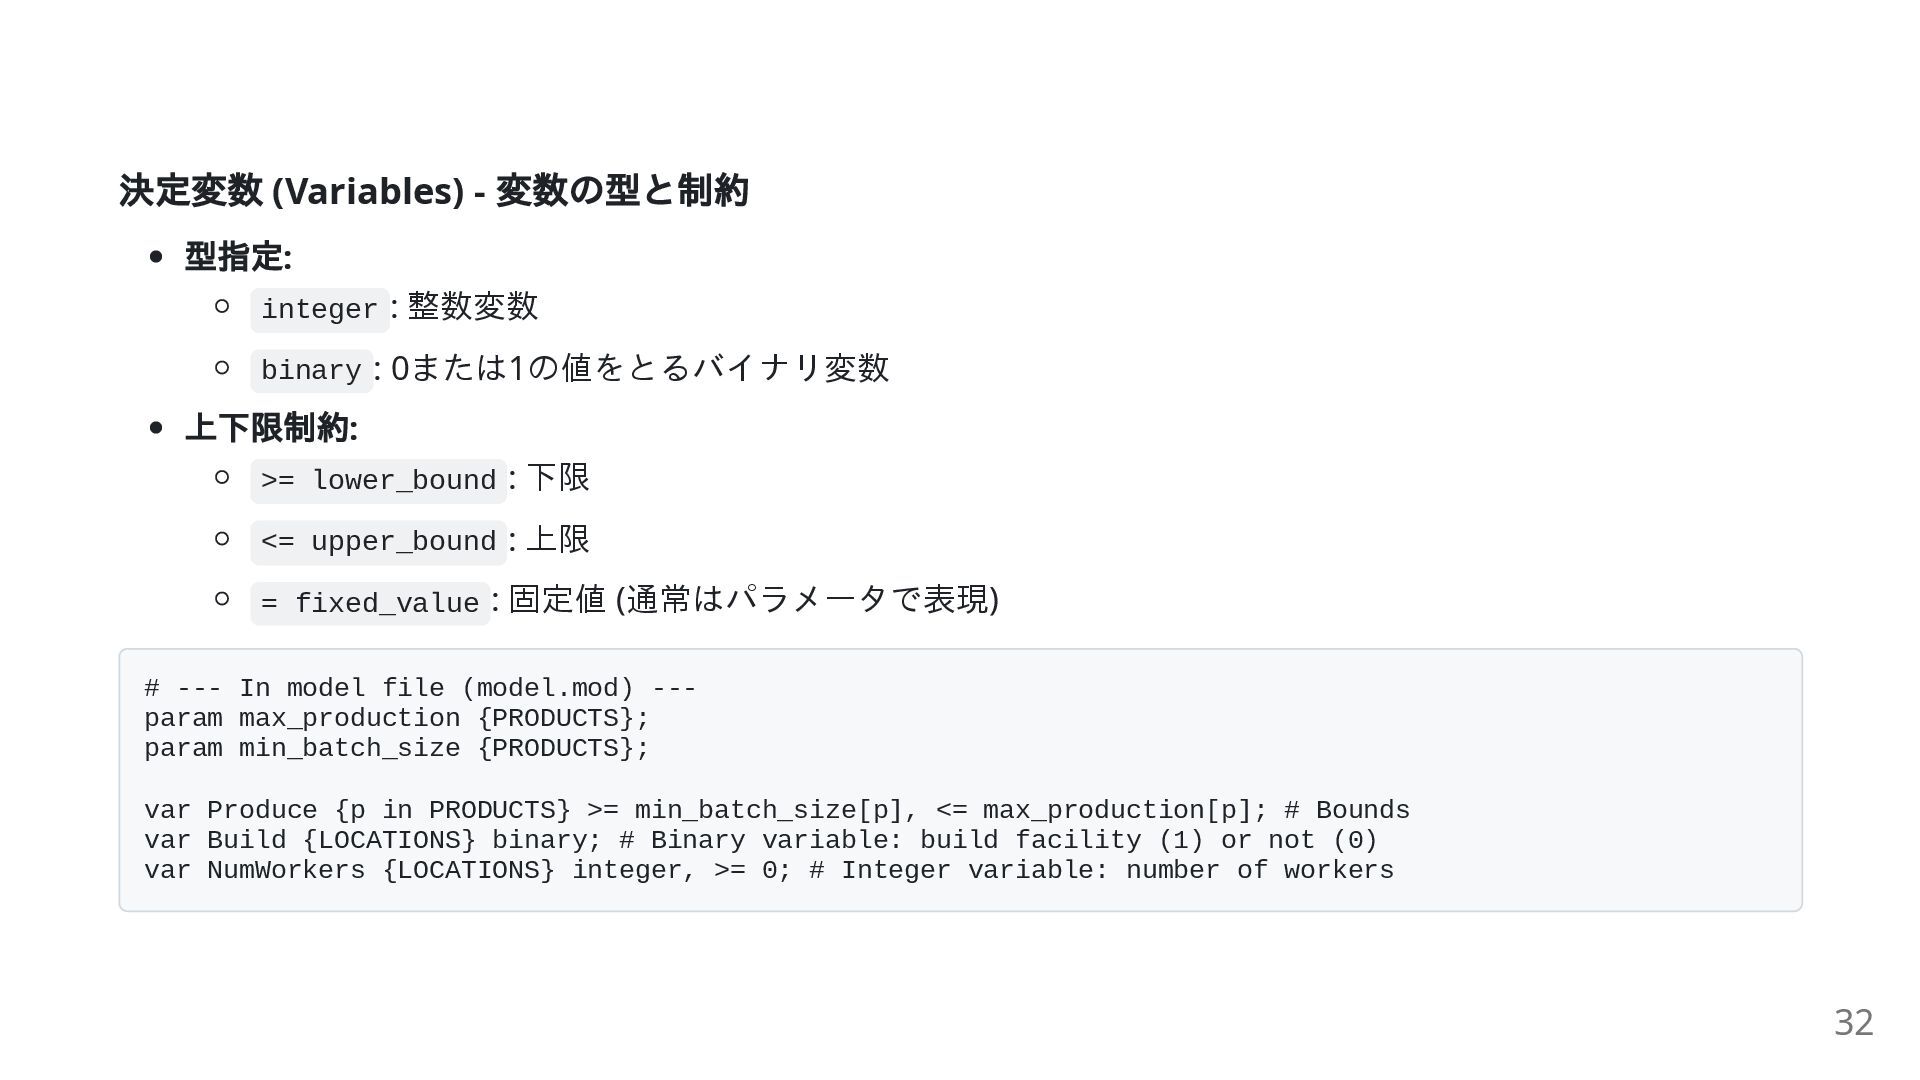This screenshot has width=1920, height=1080.
Task: Click the >= lower_bound code tag
Action: tap(378, 481)
